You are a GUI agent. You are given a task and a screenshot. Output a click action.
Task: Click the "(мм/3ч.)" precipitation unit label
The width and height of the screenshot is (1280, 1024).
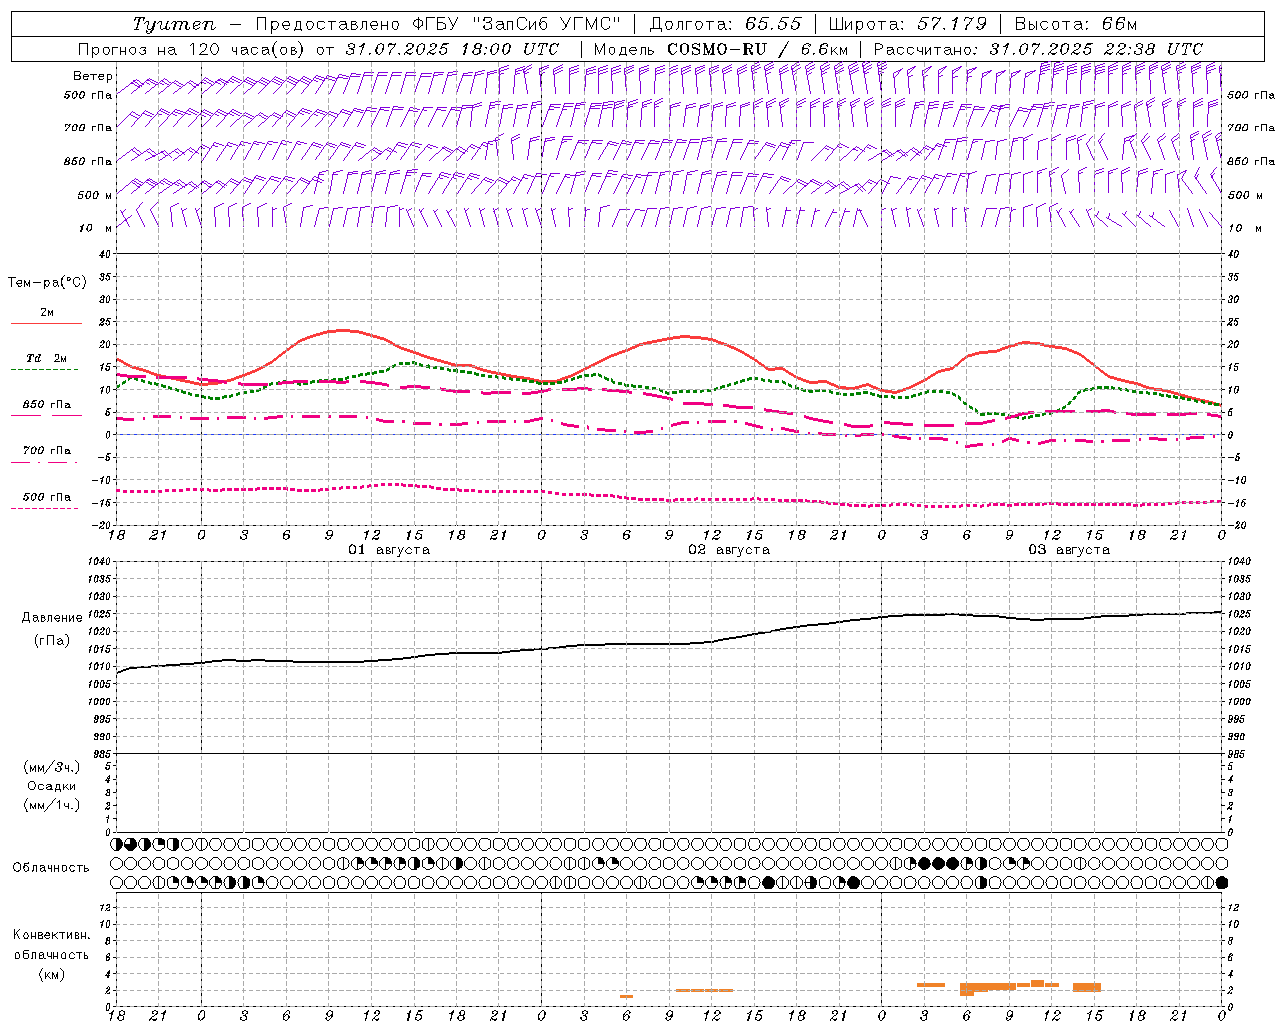click(52, 767)
